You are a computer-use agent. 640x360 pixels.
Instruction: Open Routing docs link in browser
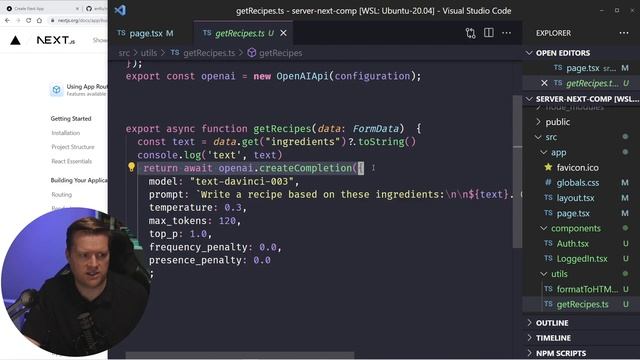click(x=62, y=195)
